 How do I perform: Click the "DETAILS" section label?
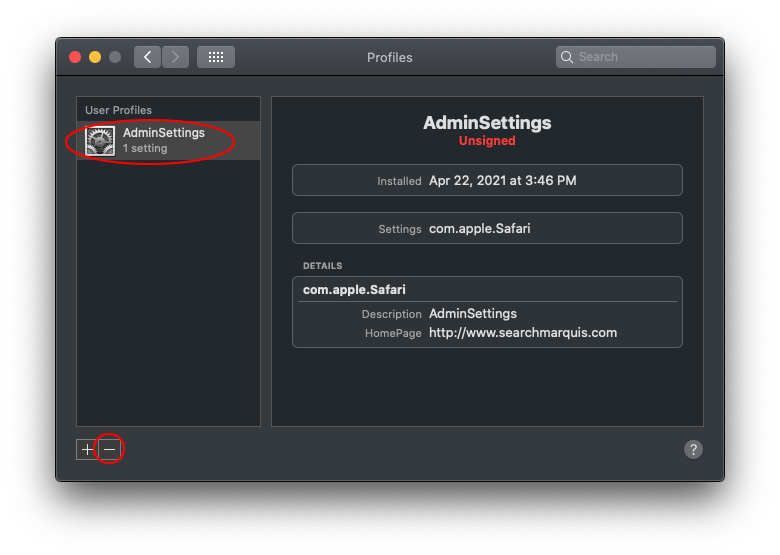[322, 266]
